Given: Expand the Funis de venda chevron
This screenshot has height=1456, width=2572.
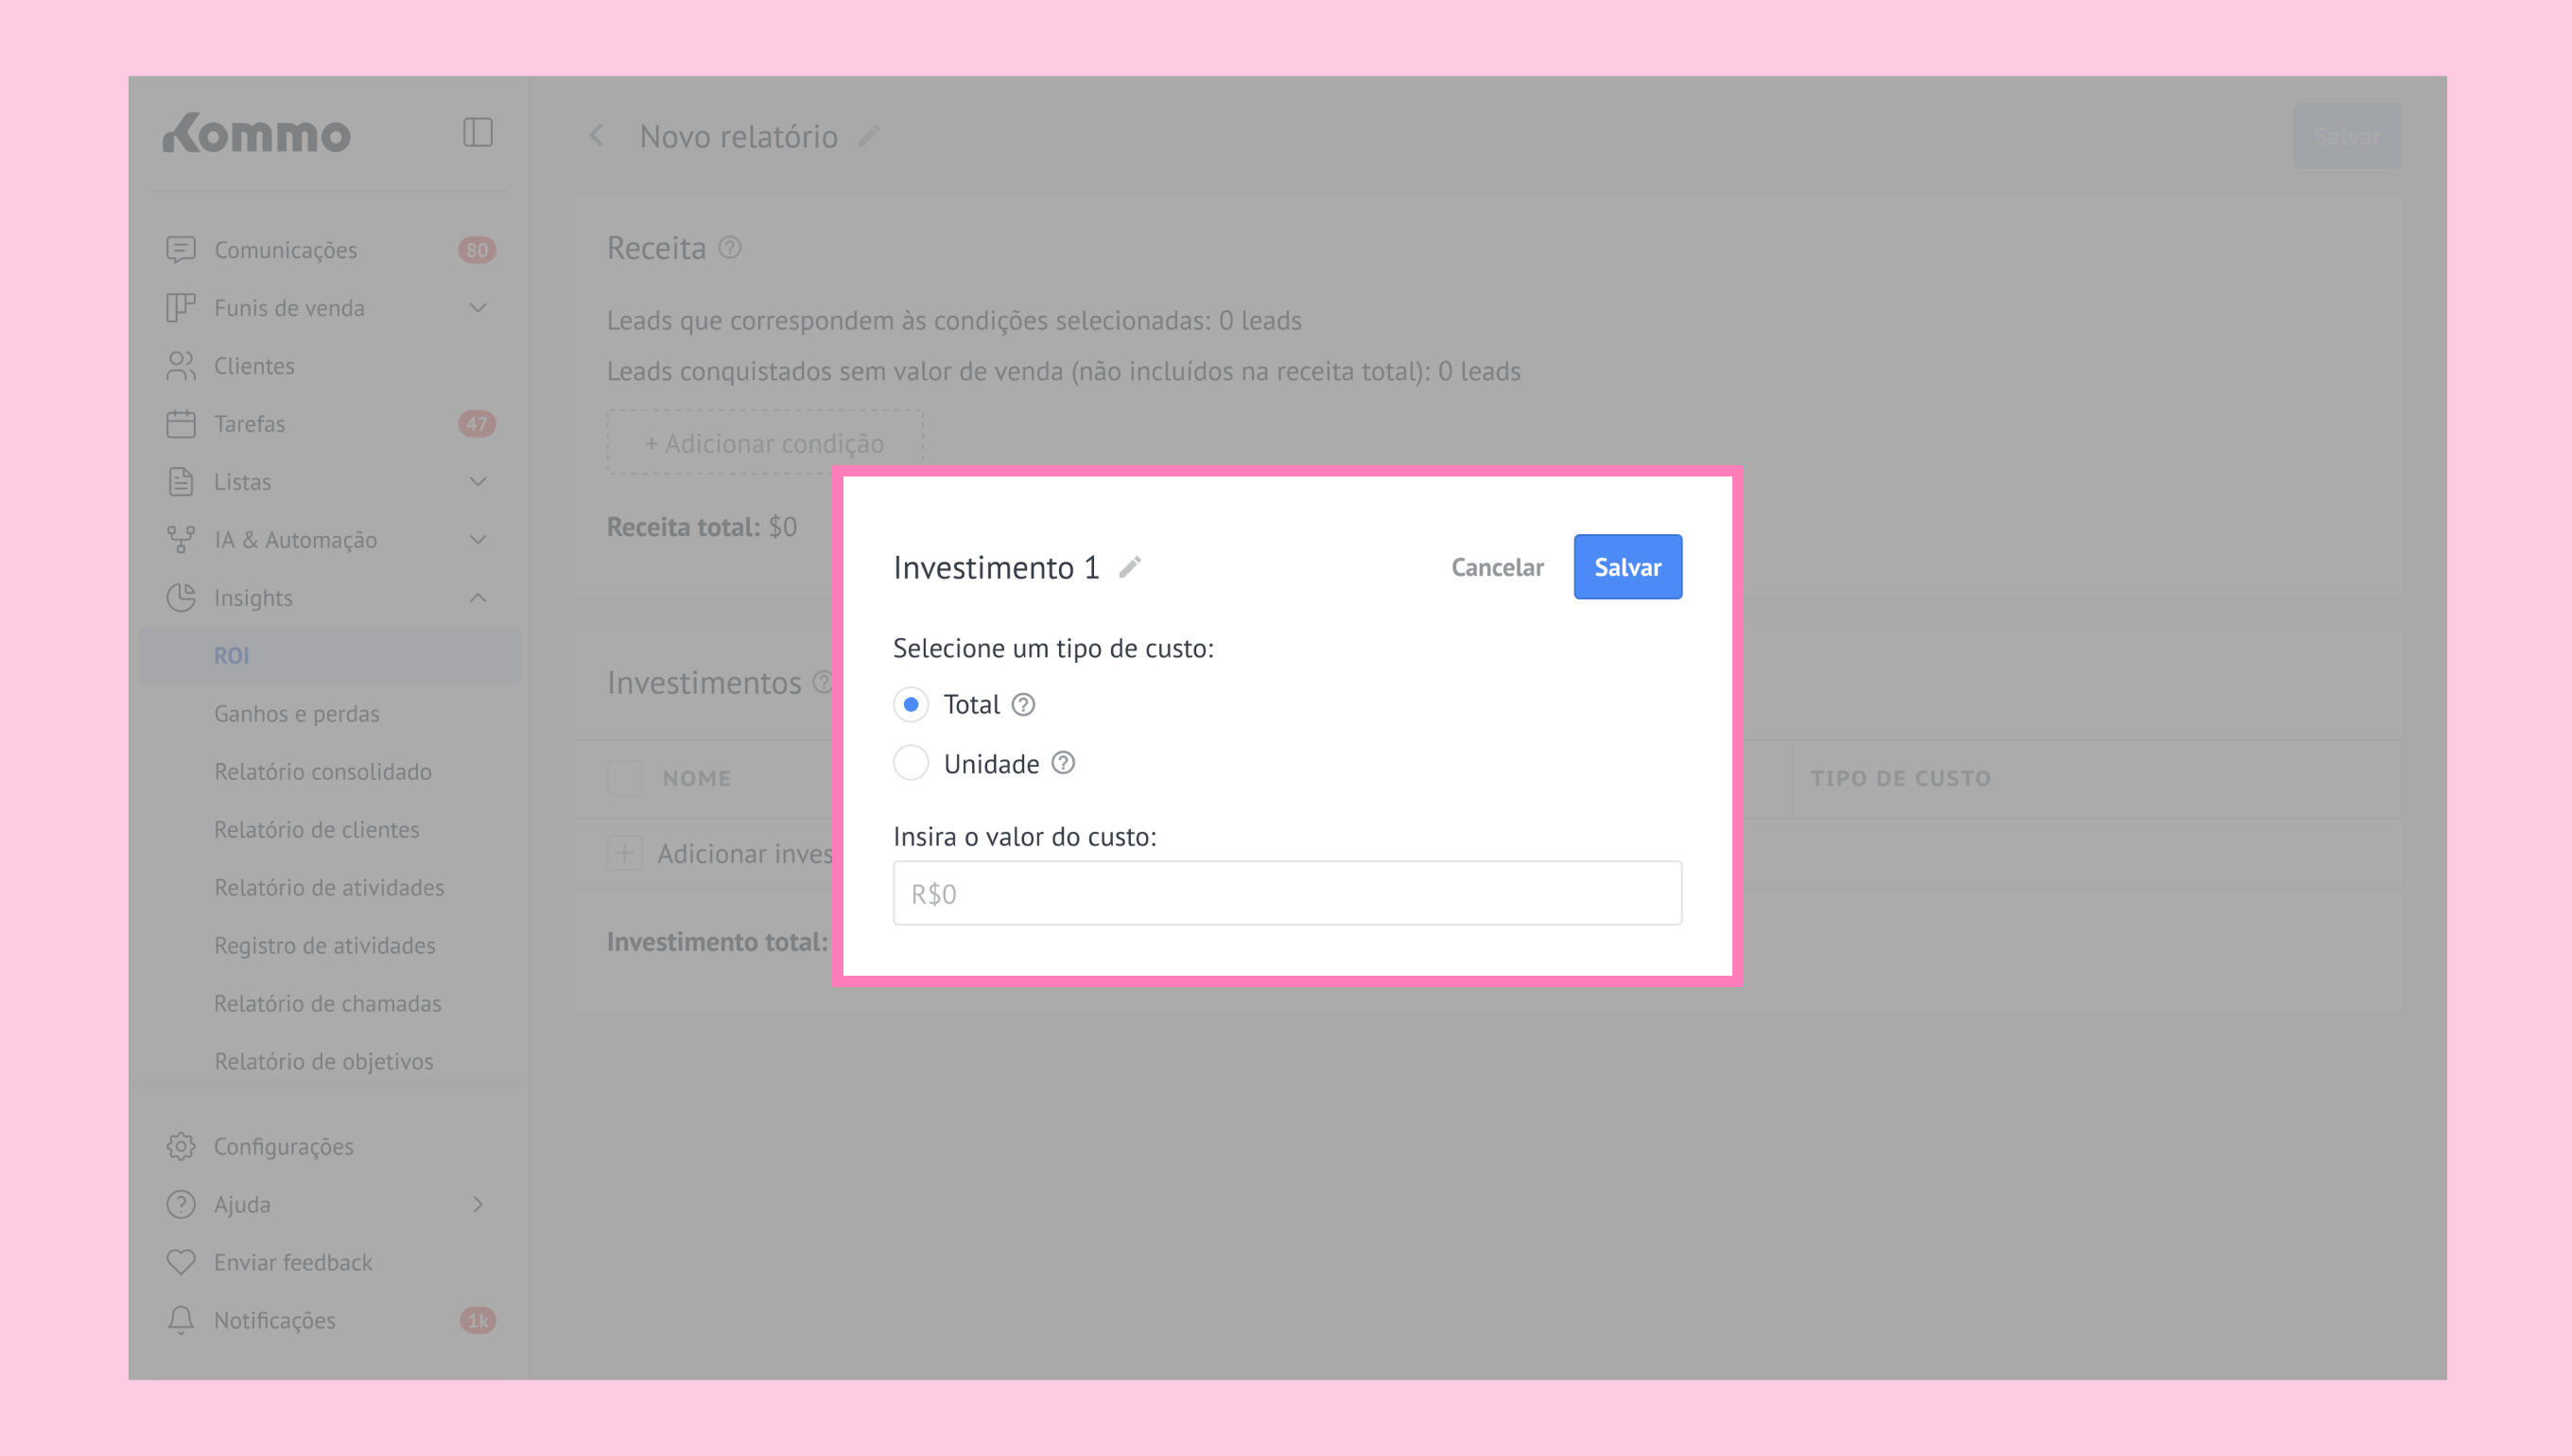Looking at the screenshot, I should (477, 308).
